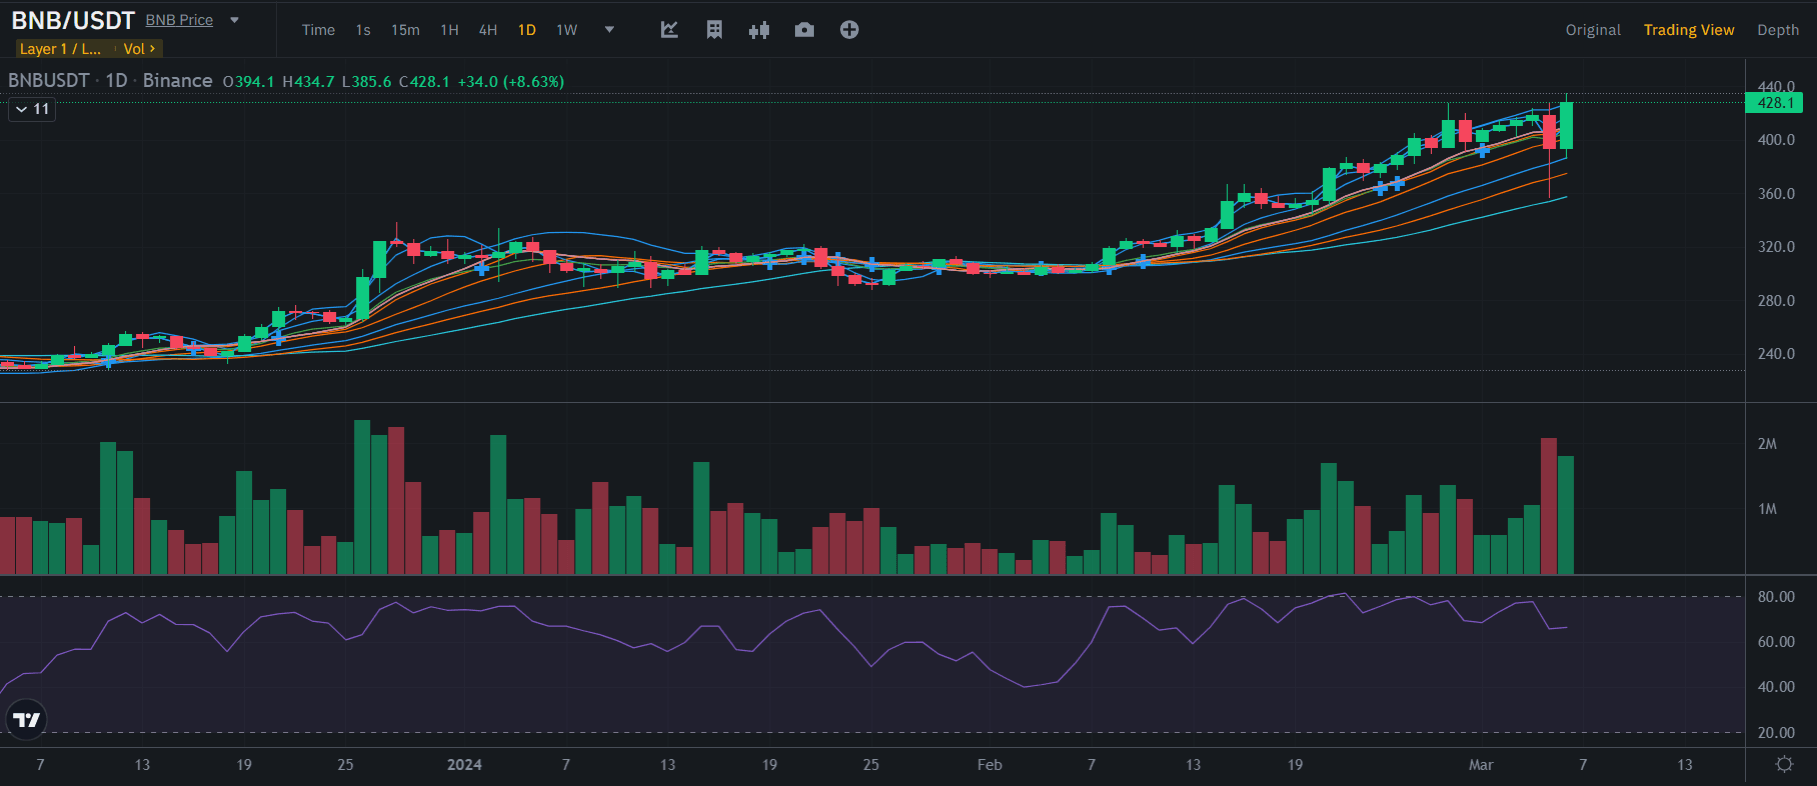Open the BNB Price link

[x=179, y=20]
